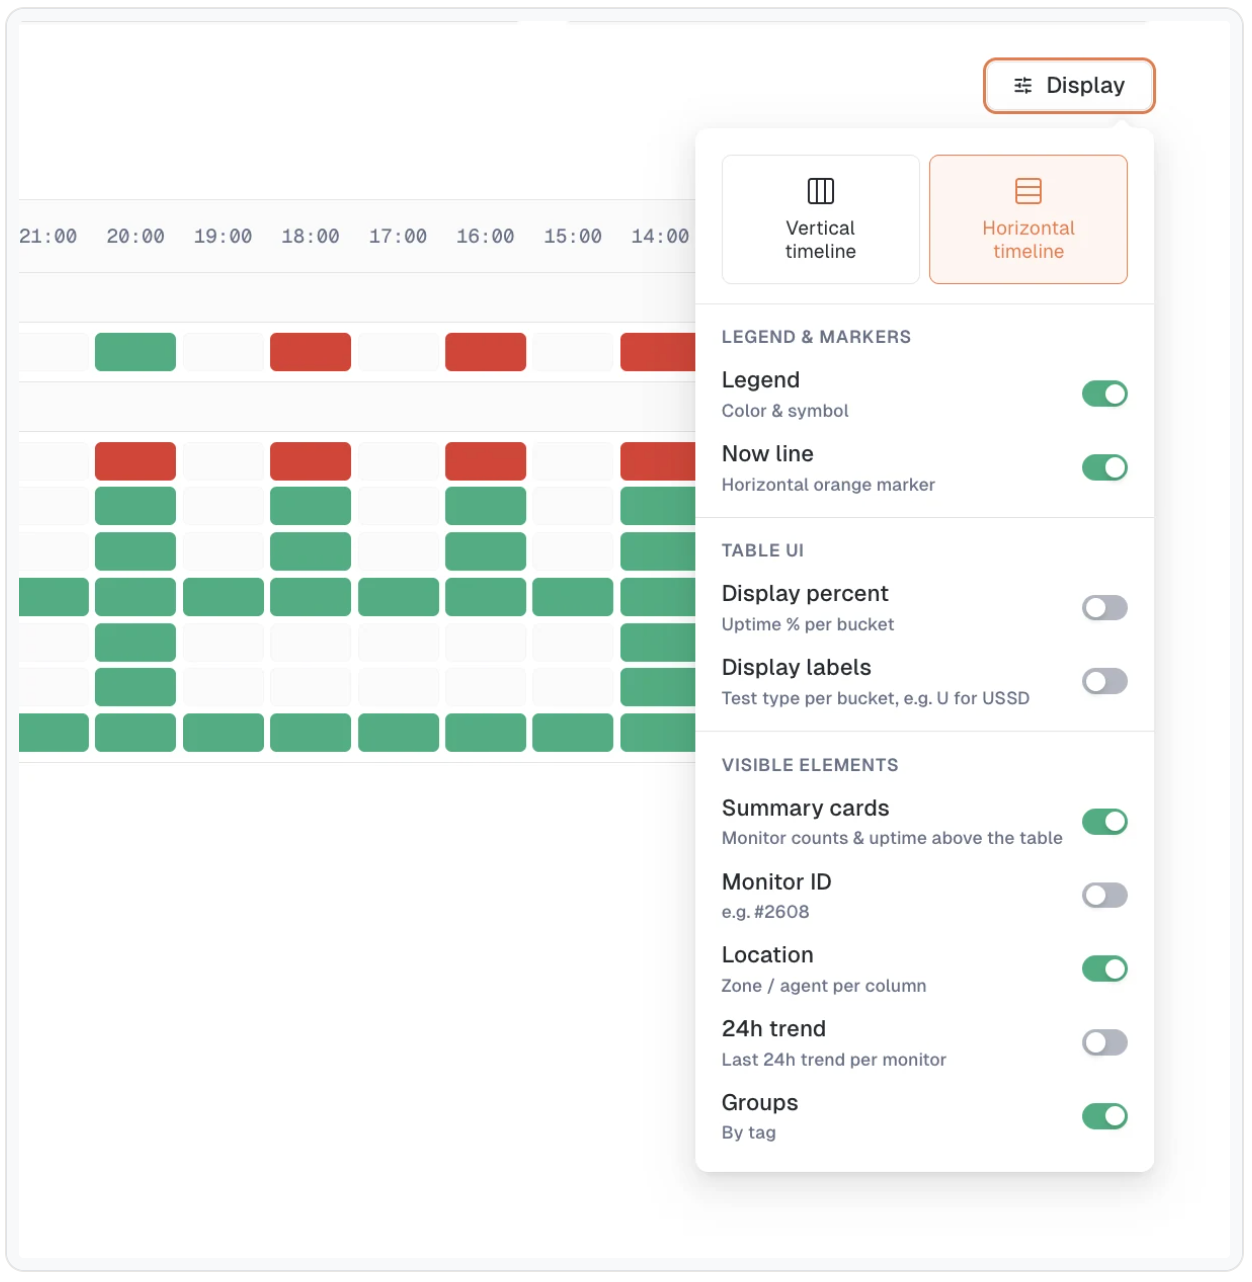The image size is (1252, 1282).
Task: Click the 21:00 time column header
Action: pyautogui.click(x=48, y=237)
